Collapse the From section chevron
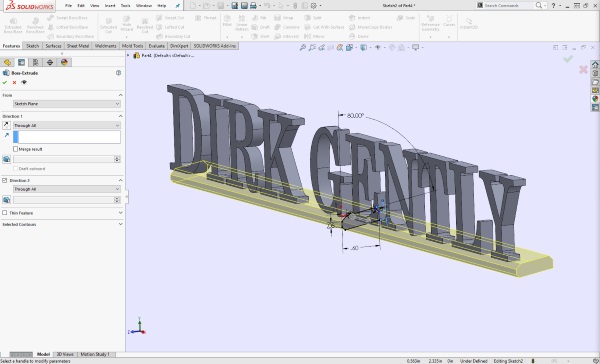600x364 pixels. [x=121, y=95]
